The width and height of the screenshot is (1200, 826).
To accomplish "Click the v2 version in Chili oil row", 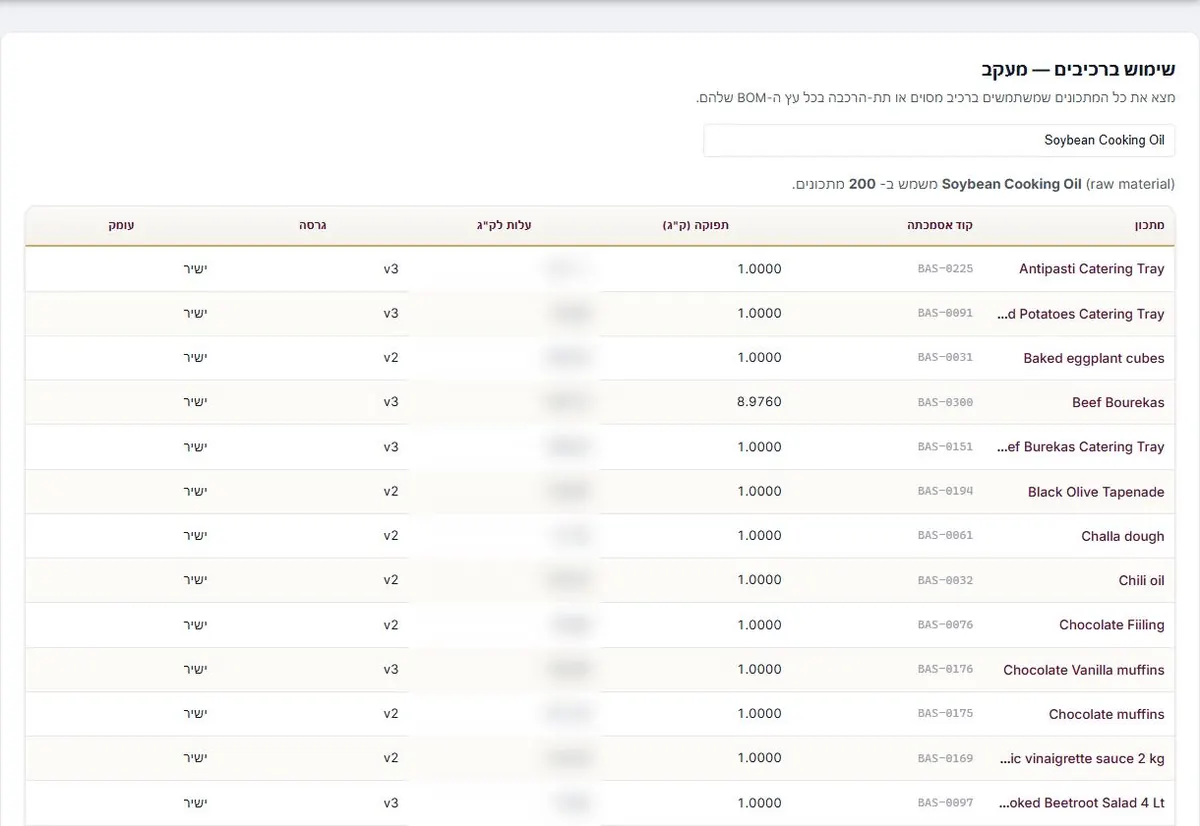I will [391, 580].
